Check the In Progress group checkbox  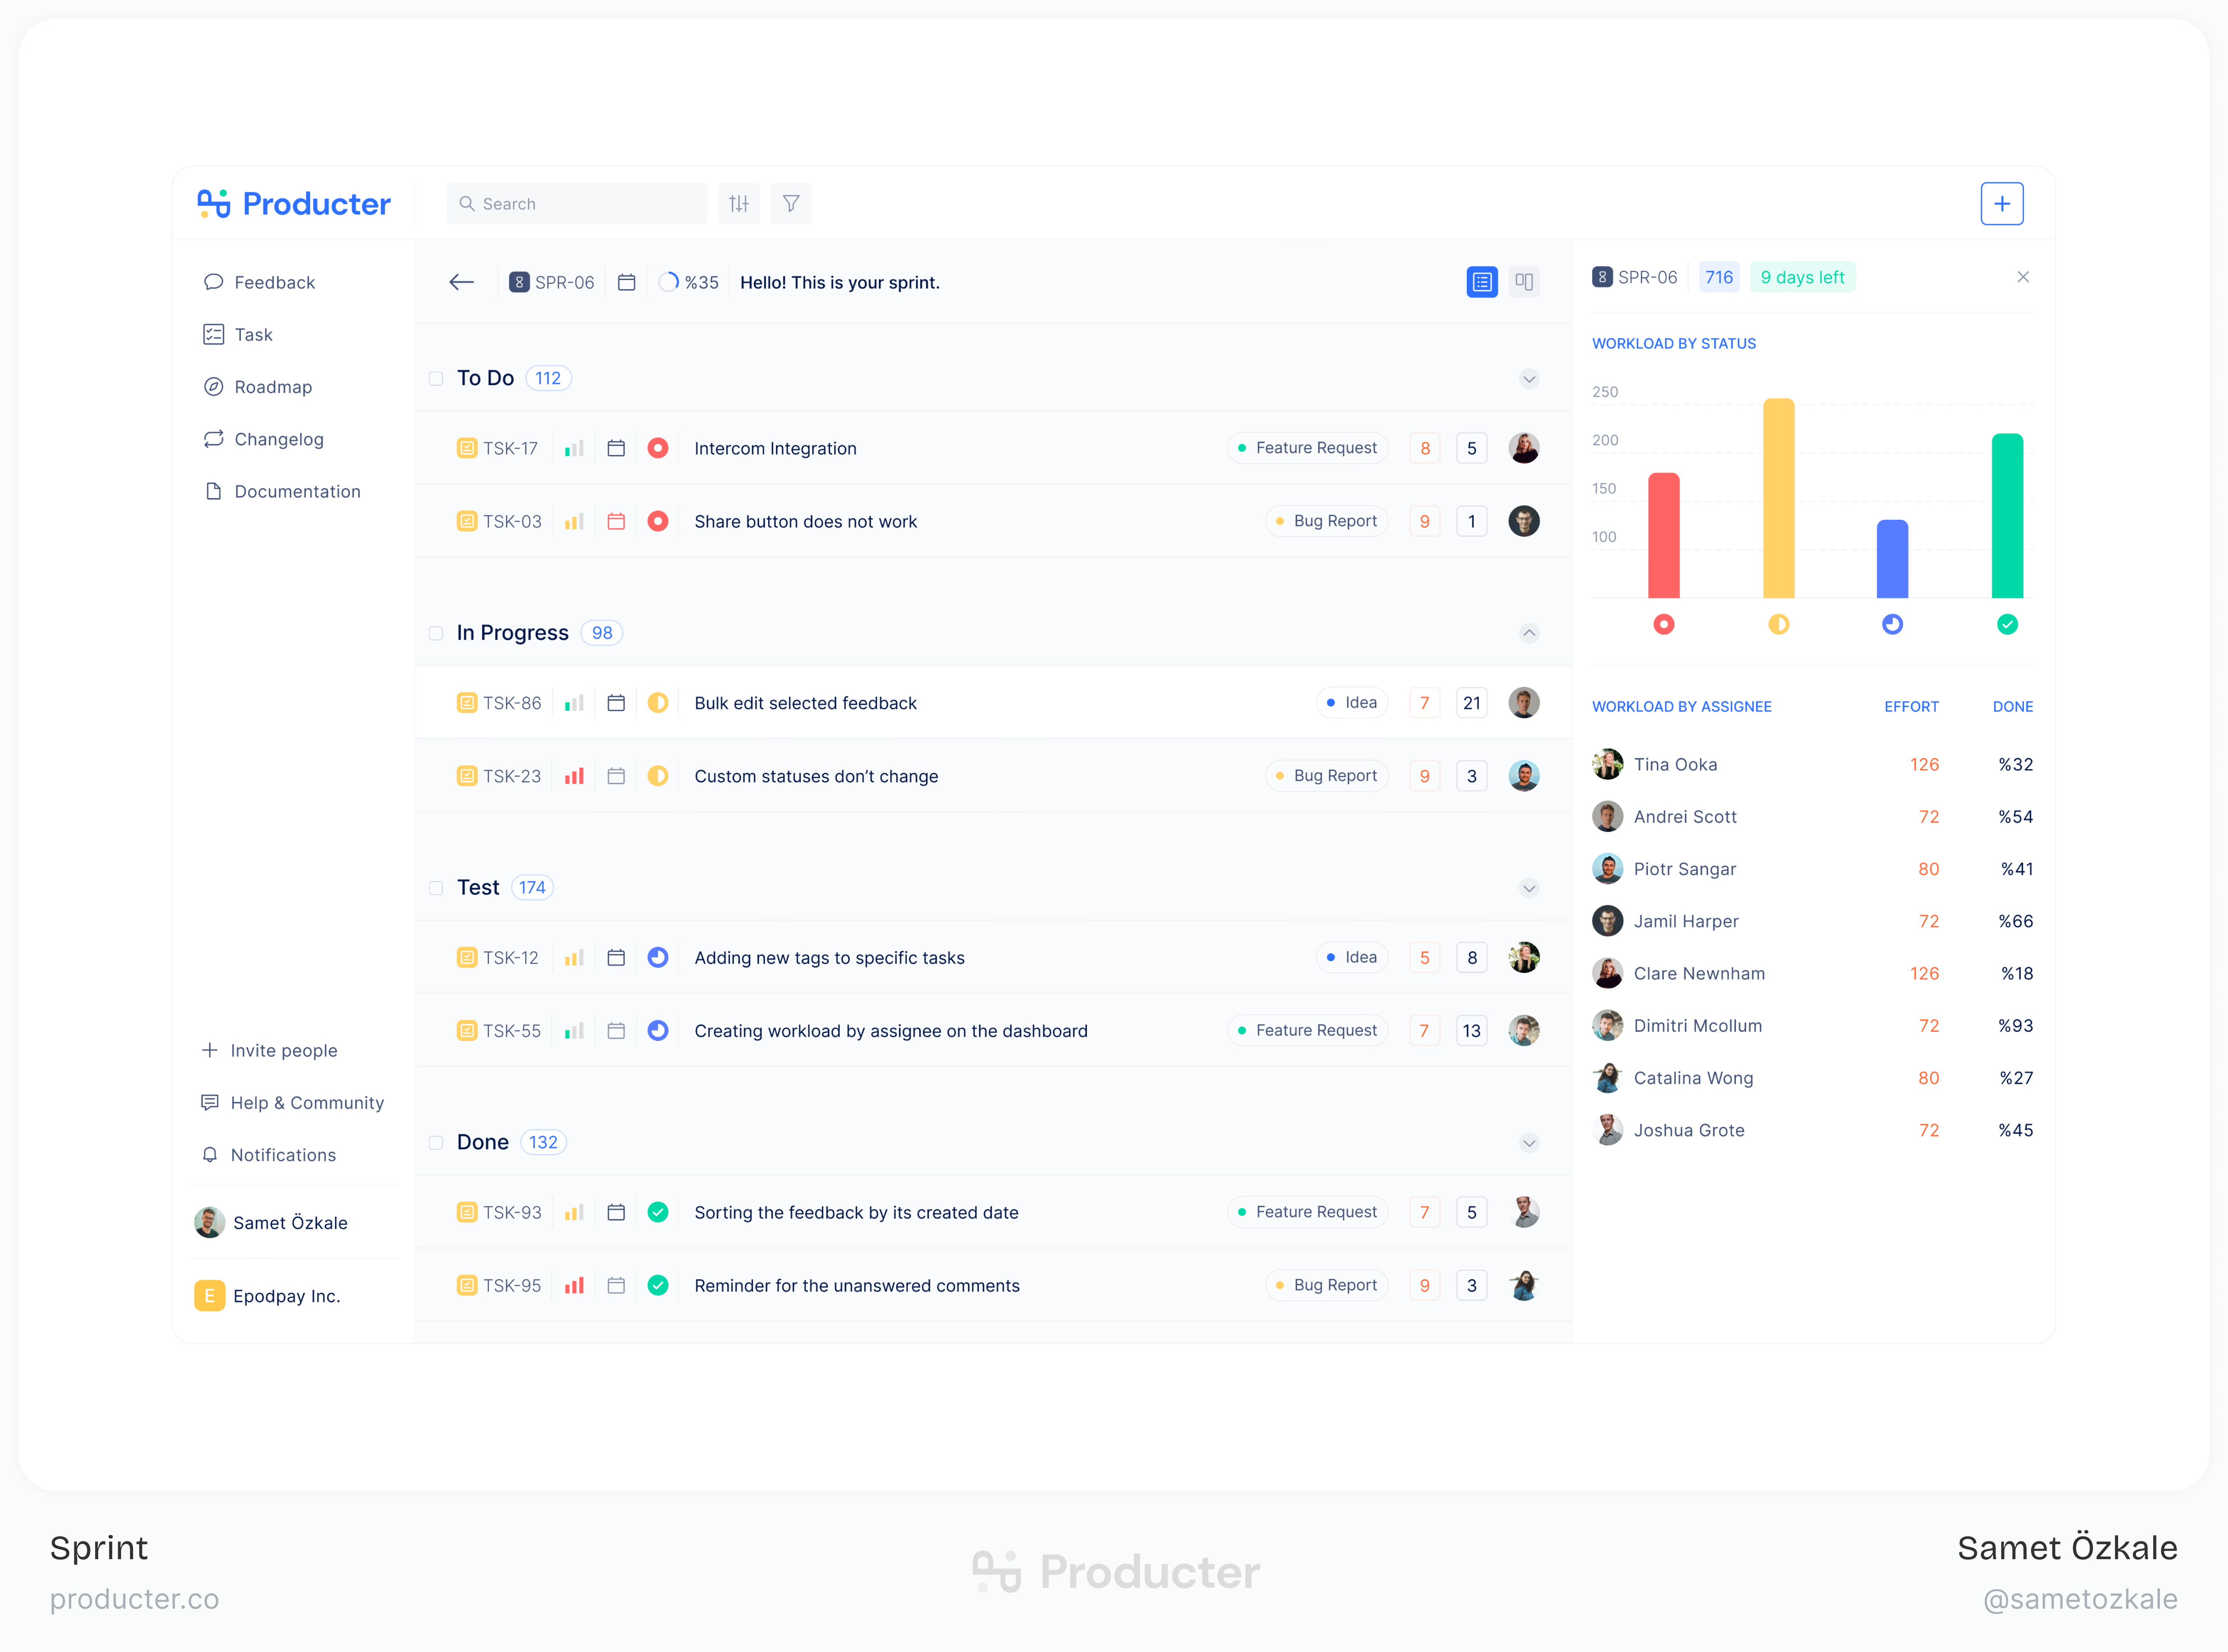(x=436, y=634)
